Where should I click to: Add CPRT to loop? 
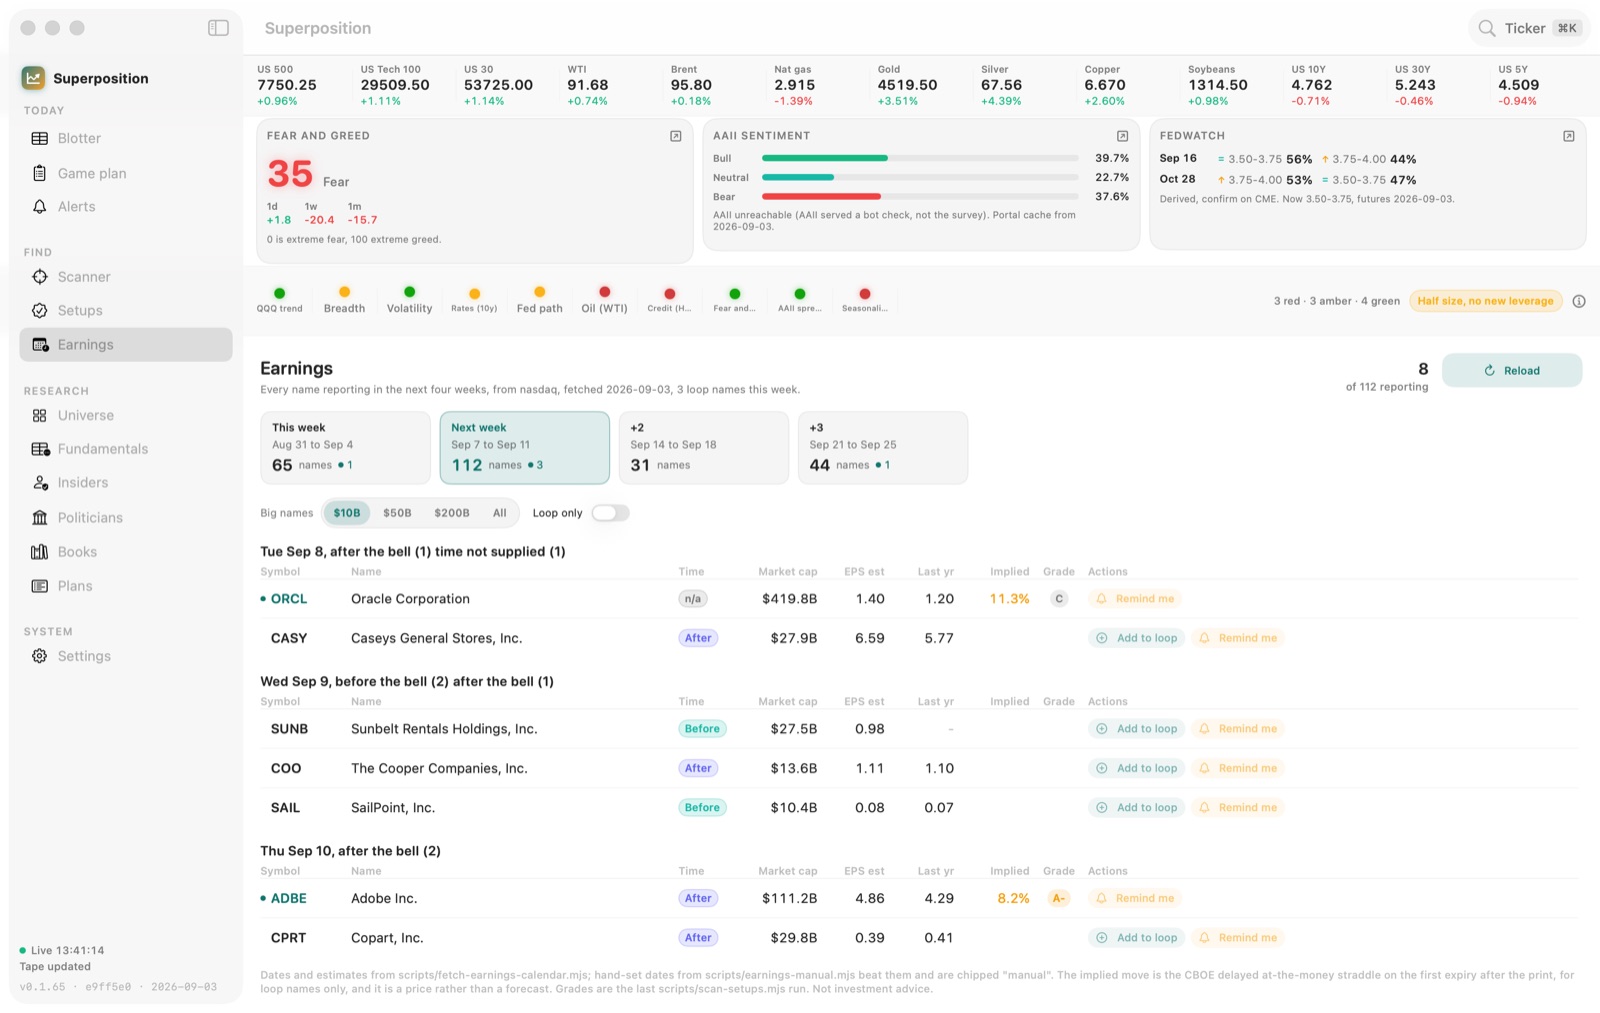[1137, 938]
